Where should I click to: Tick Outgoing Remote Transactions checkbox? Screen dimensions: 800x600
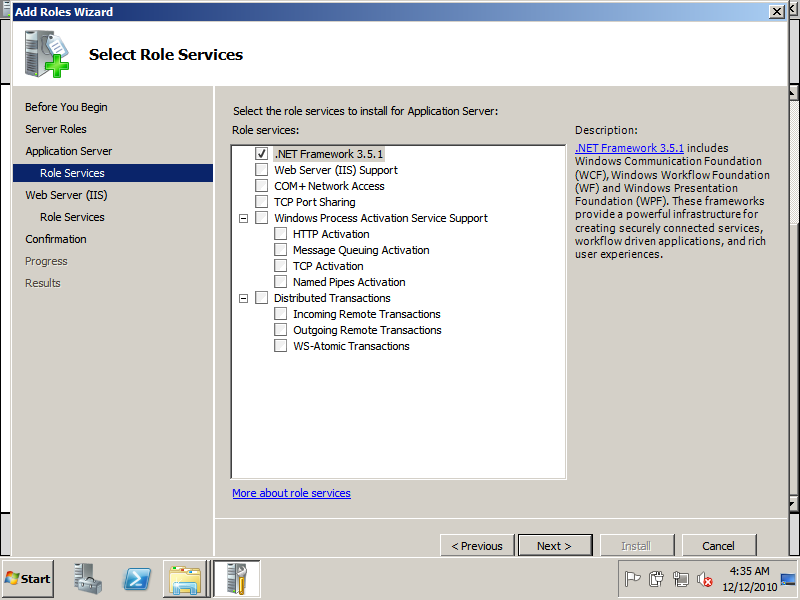click(280, 330)
